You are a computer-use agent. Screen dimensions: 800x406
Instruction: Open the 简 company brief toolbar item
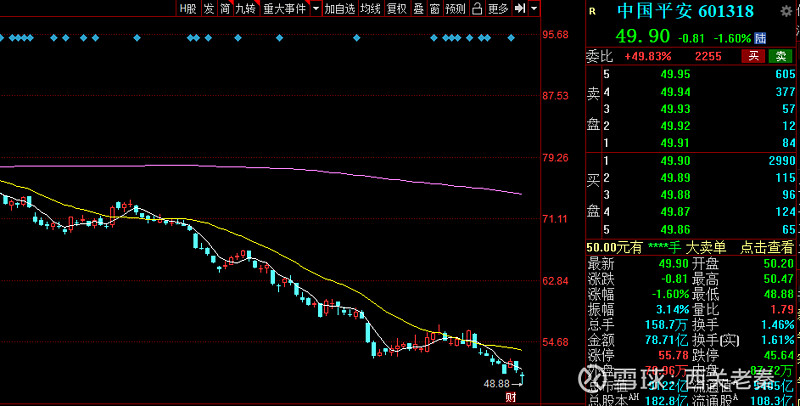[225, 8]
